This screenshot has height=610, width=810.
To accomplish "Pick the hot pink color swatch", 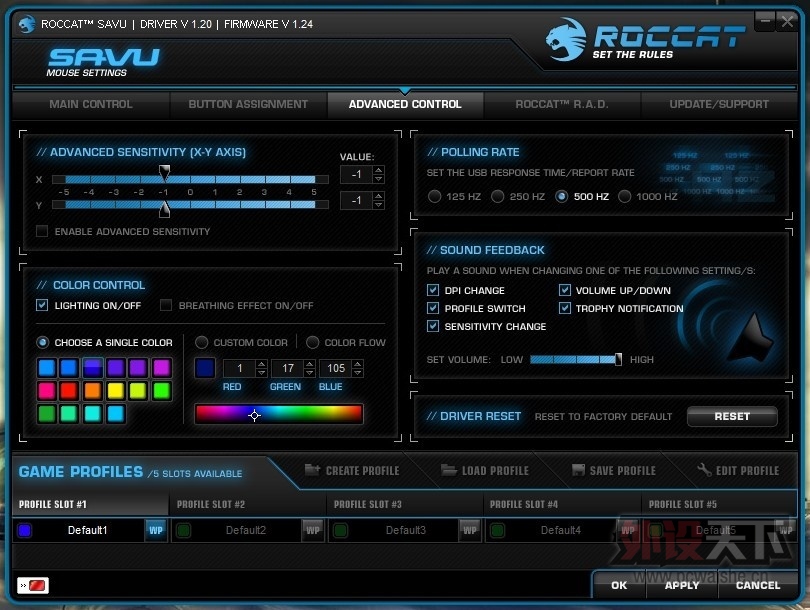I will 46,391.
